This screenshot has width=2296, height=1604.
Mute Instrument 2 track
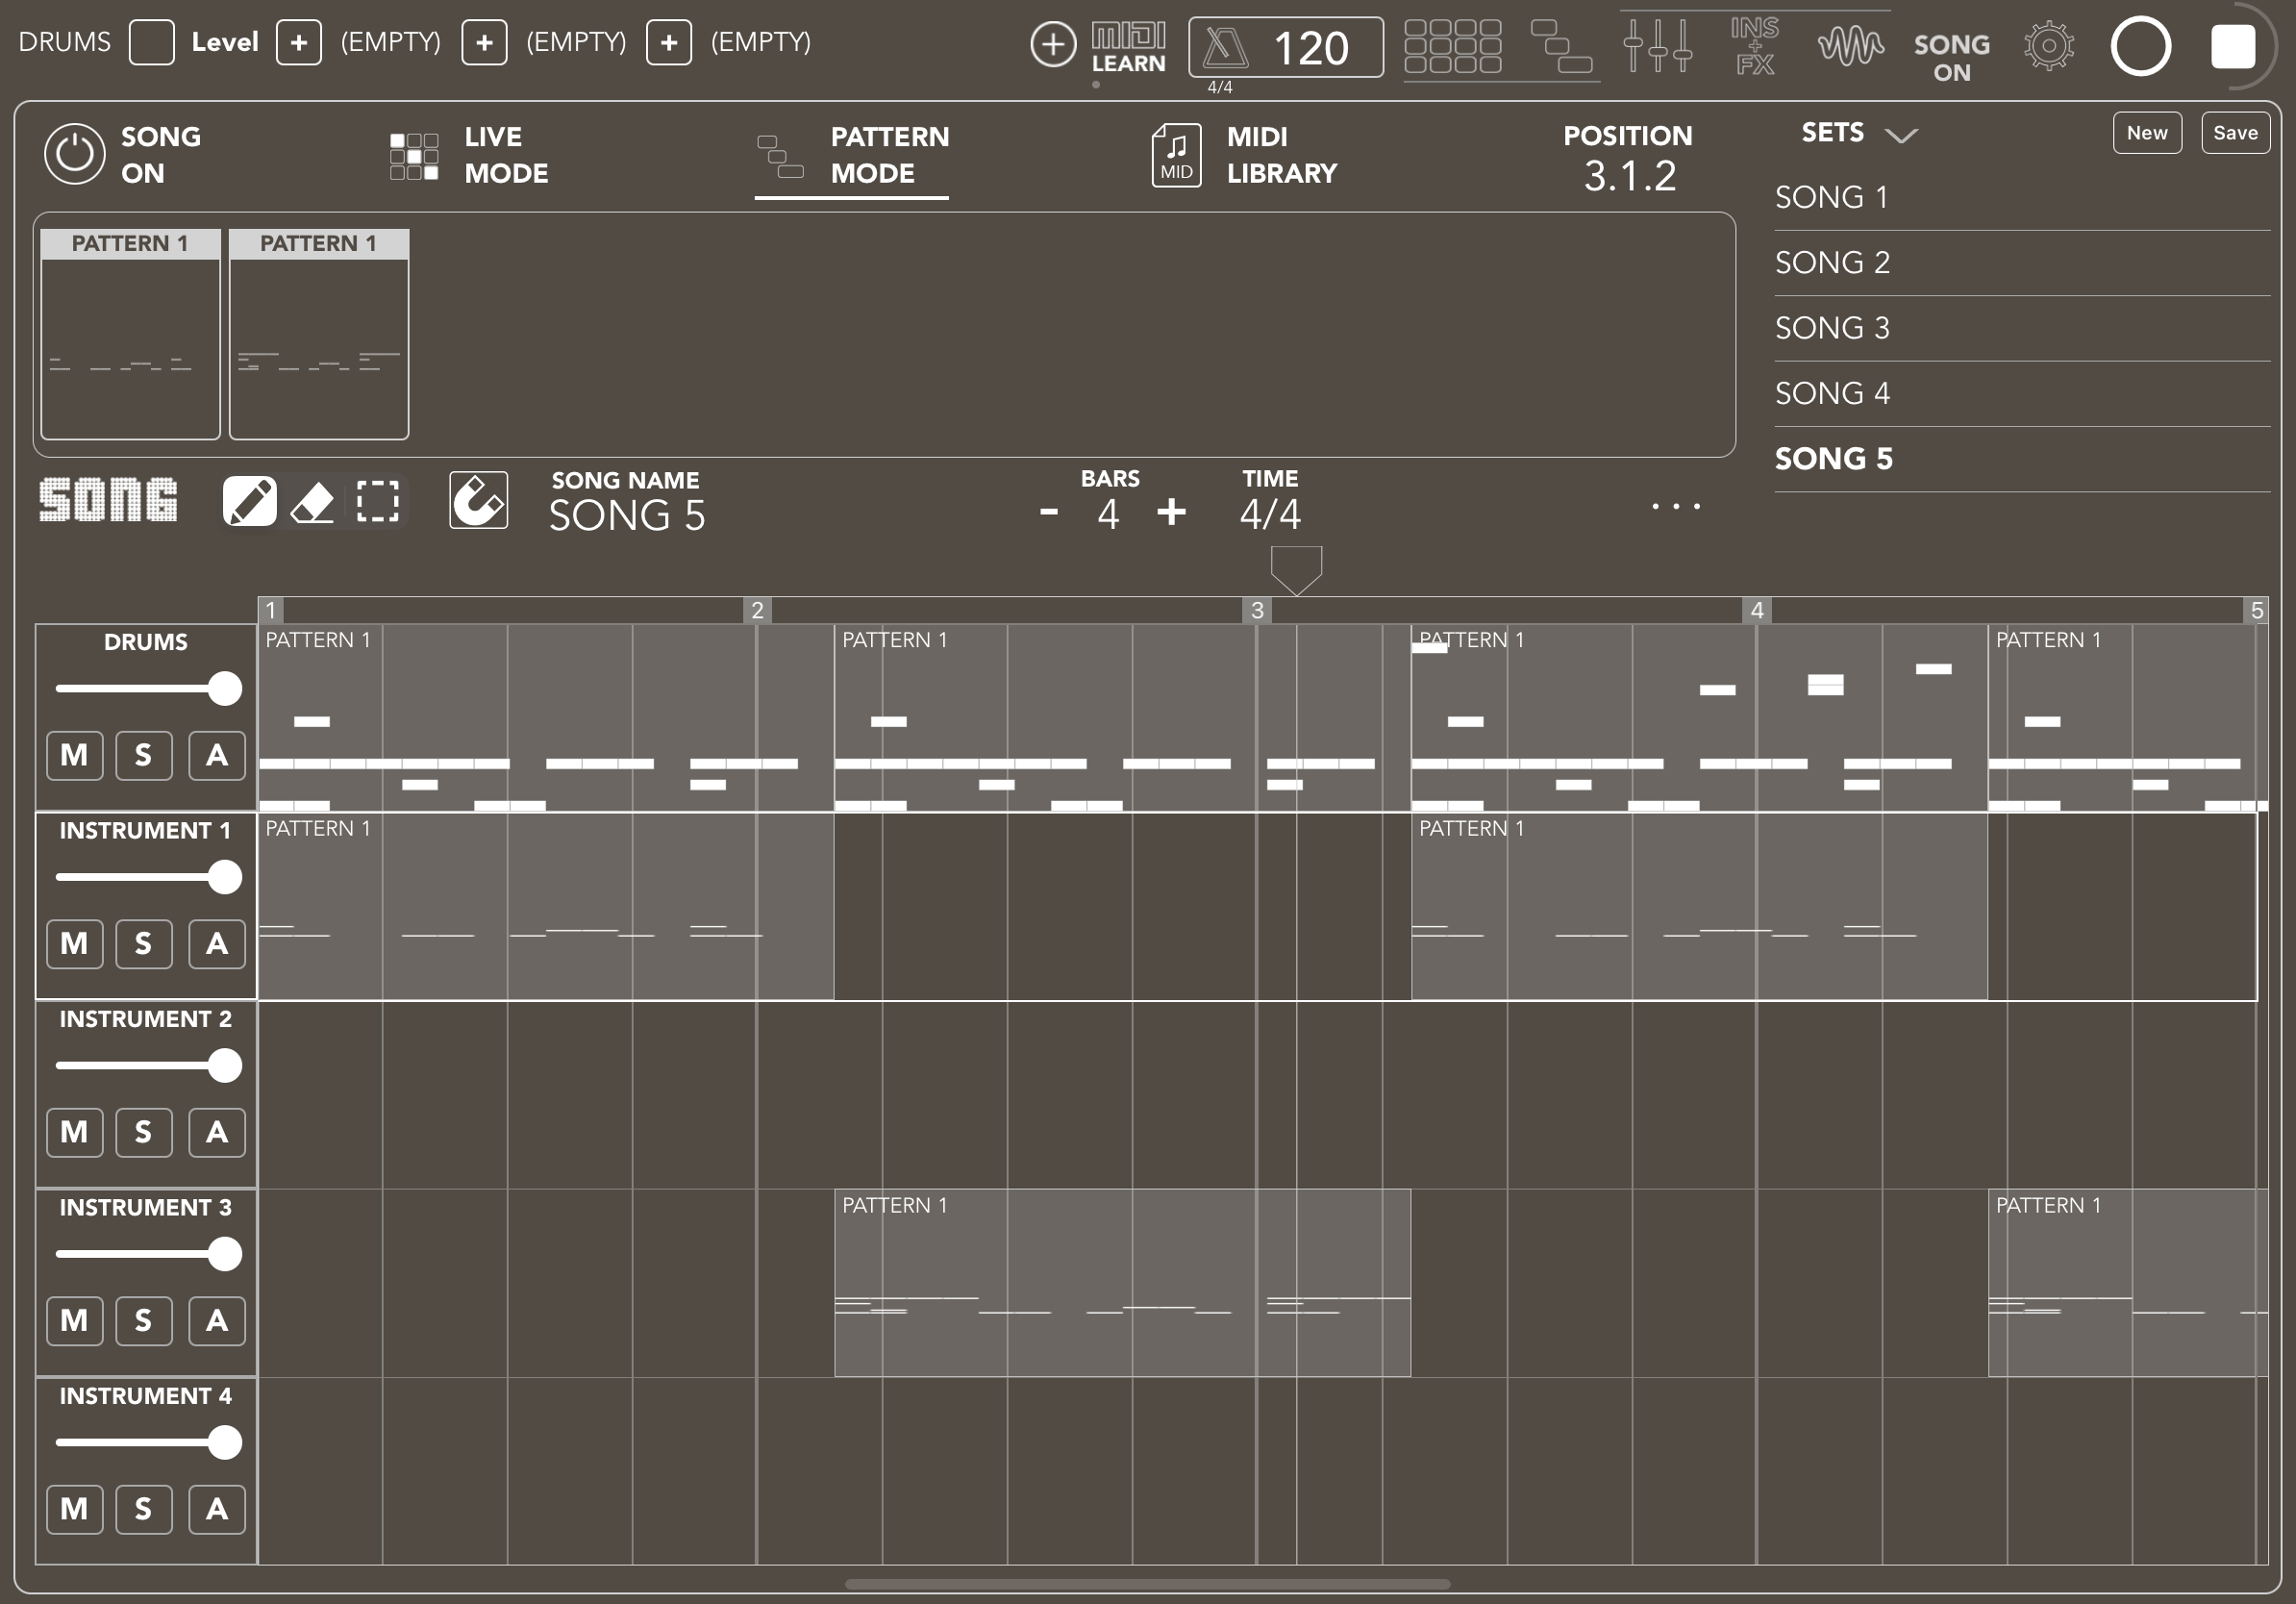pyautogui.click(x=75, y=1132)
